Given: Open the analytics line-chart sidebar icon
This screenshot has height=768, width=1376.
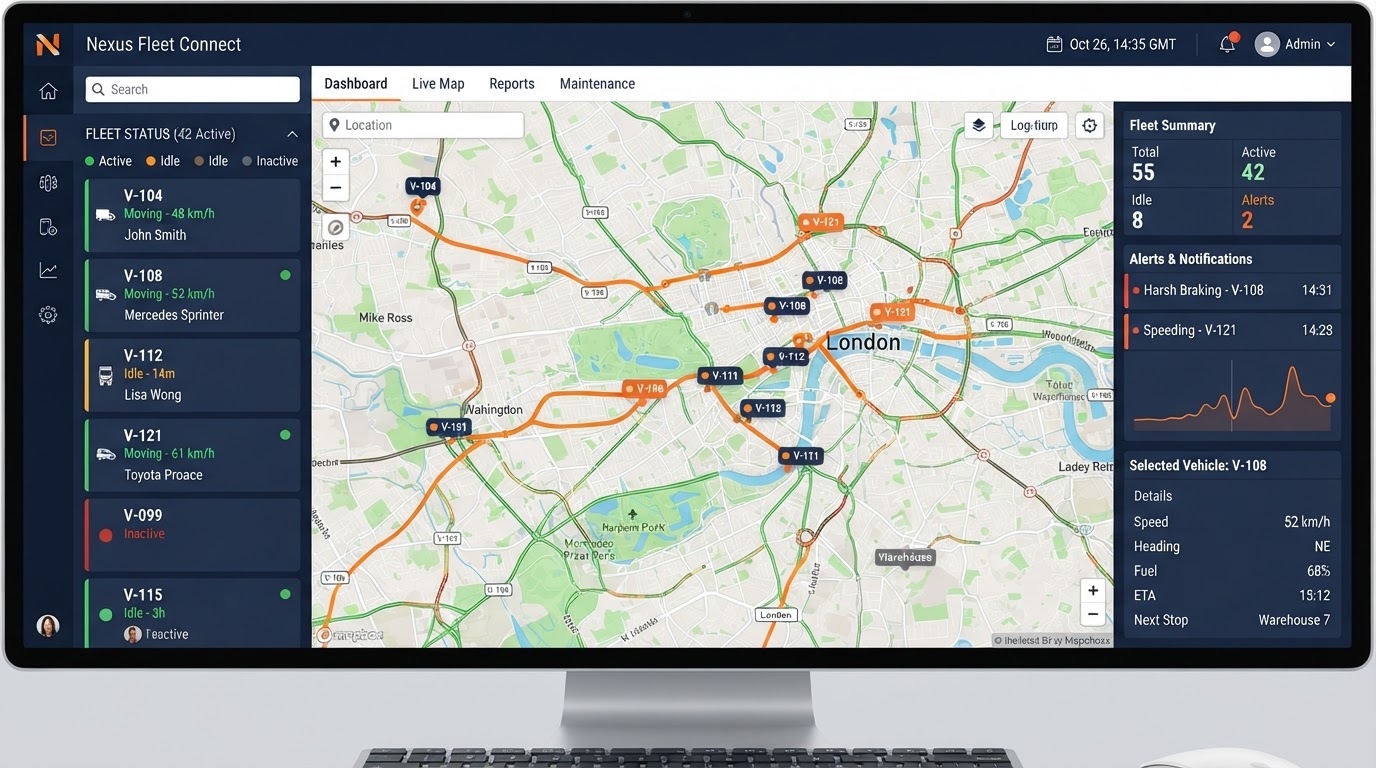Looking at the screenshot, I should (48, 270).
